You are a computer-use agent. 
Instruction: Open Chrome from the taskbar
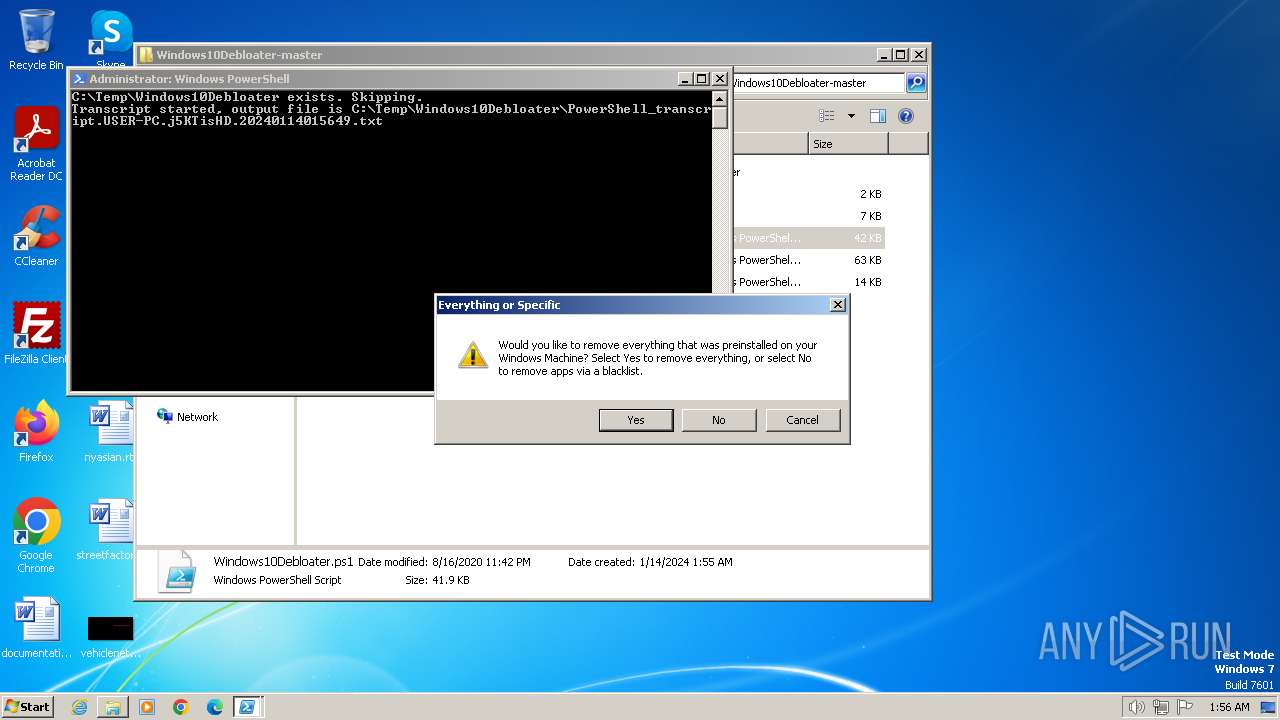tap(181, 707)
